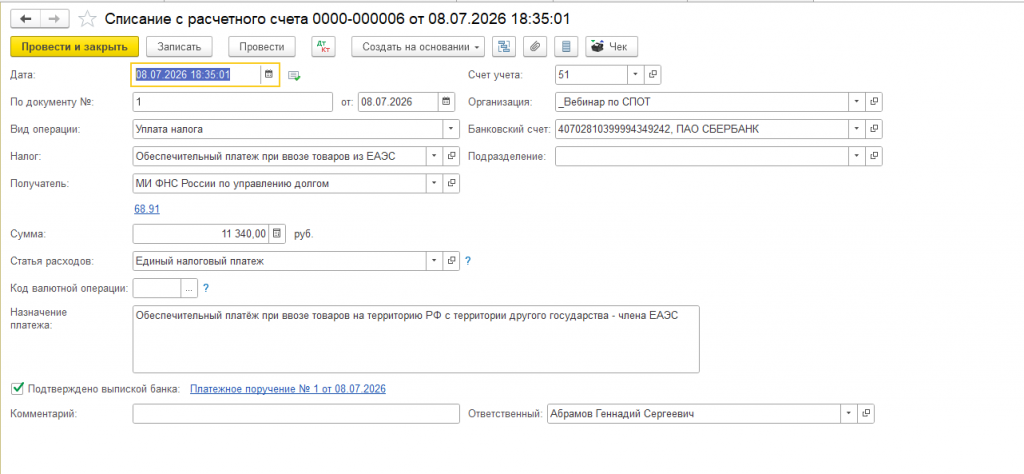Click help question mark near Статья расходов

point(468,261)
